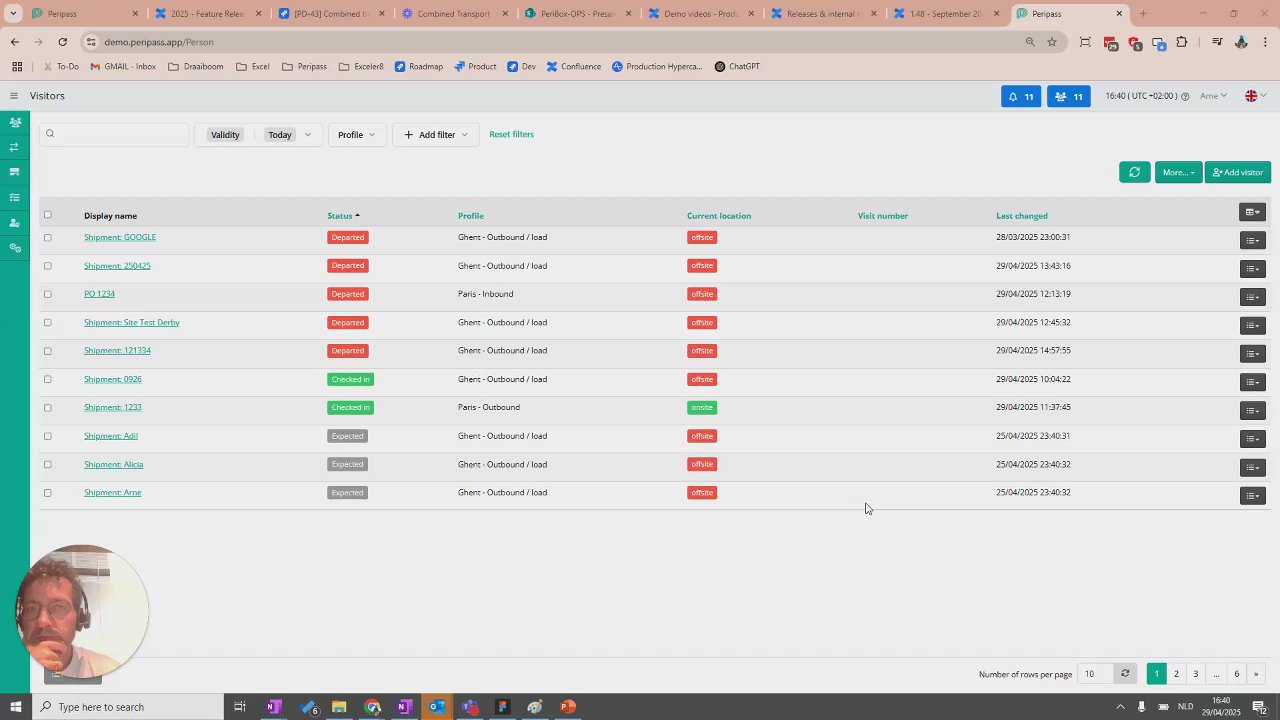Check the Shipment: Arne row checkbox
The height and width of the screenshot is (720, 1280).
pos(47,493)
